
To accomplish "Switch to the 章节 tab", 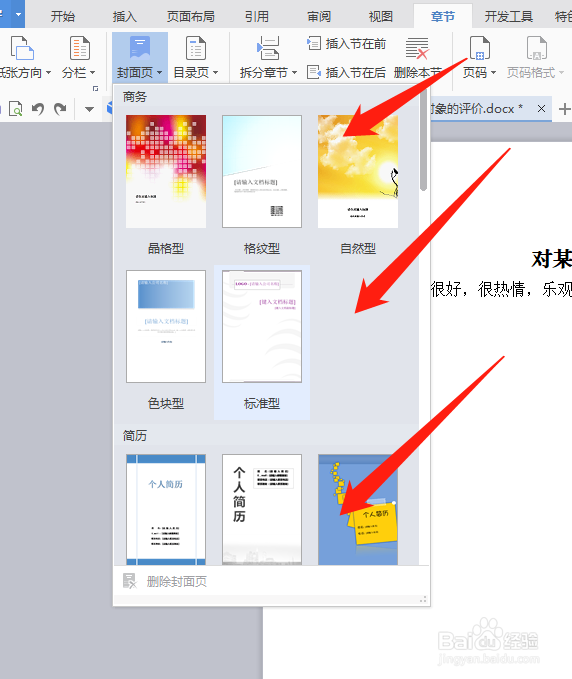I will click(x=443, y=16).
